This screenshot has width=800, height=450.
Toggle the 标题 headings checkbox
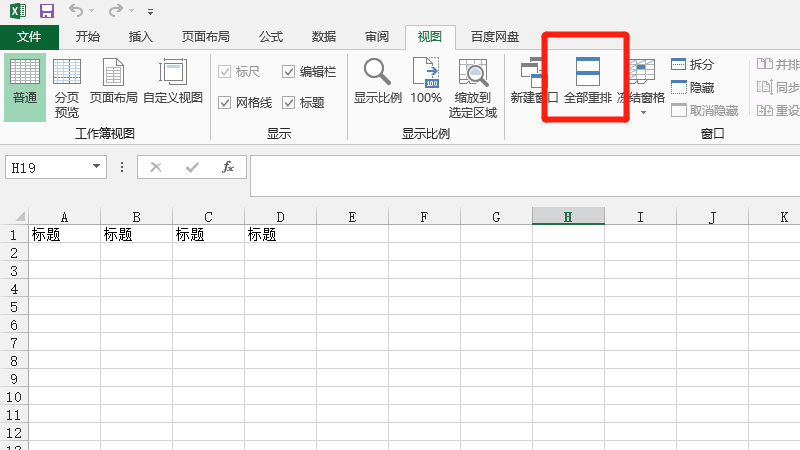point(289,103)
